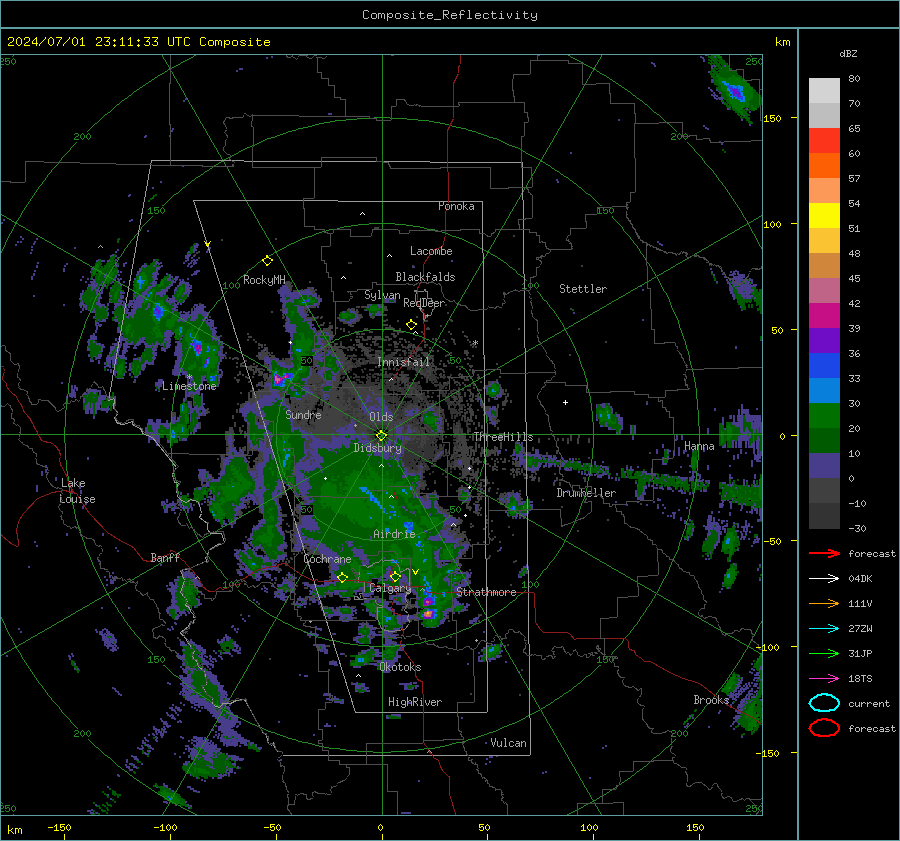Screen dimensions: 900x841
Task: Click white plus marker west of Hanna
Action: 565,402
